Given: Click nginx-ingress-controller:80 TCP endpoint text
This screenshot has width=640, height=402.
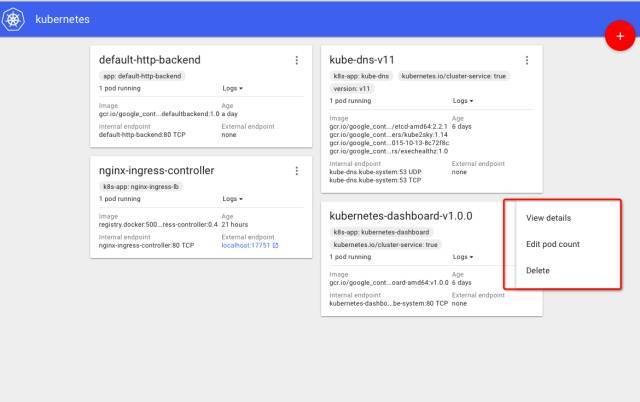Looking at the screenshot, I should pos(147,245).
